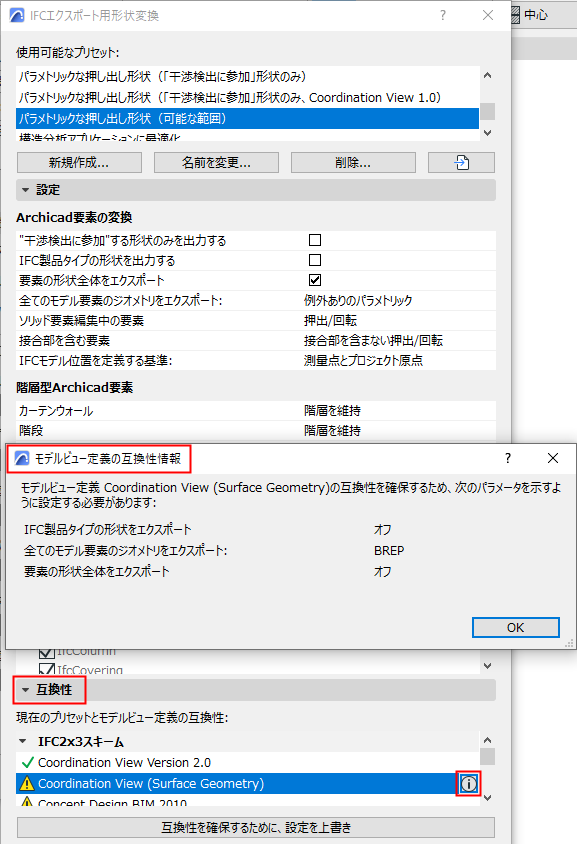Enable IFC製品タイプの形状を出力する checkbox
Viewport: 577px width, 844px height.
pos(315,260)
